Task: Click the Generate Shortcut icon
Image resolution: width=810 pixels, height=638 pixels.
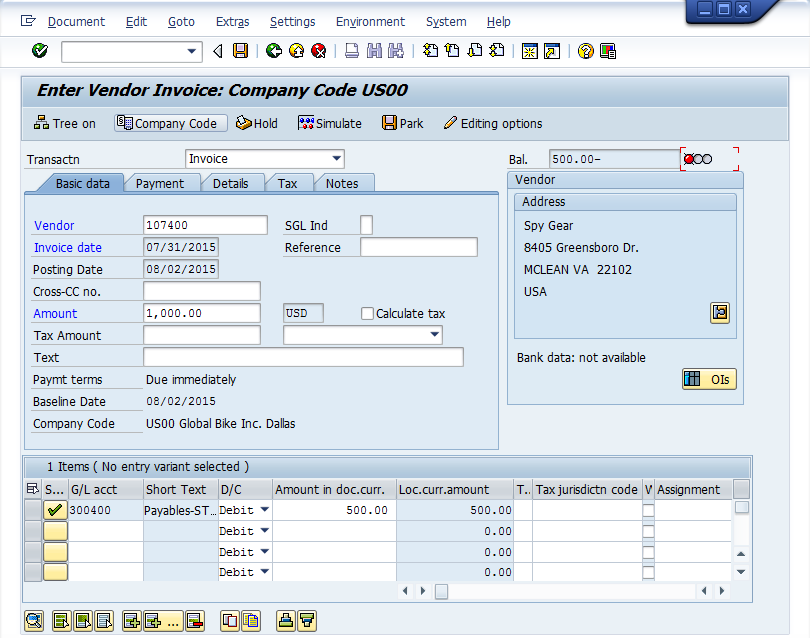Action: [x=552, y=51]
